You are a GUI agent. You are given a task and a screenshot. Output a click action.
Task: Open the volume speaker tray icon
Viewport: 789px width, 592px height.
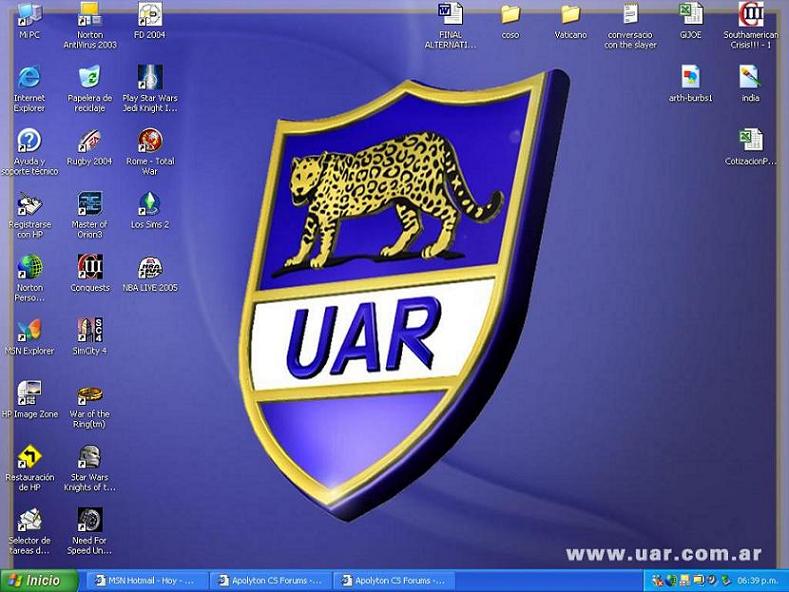(x=712, y=580)
